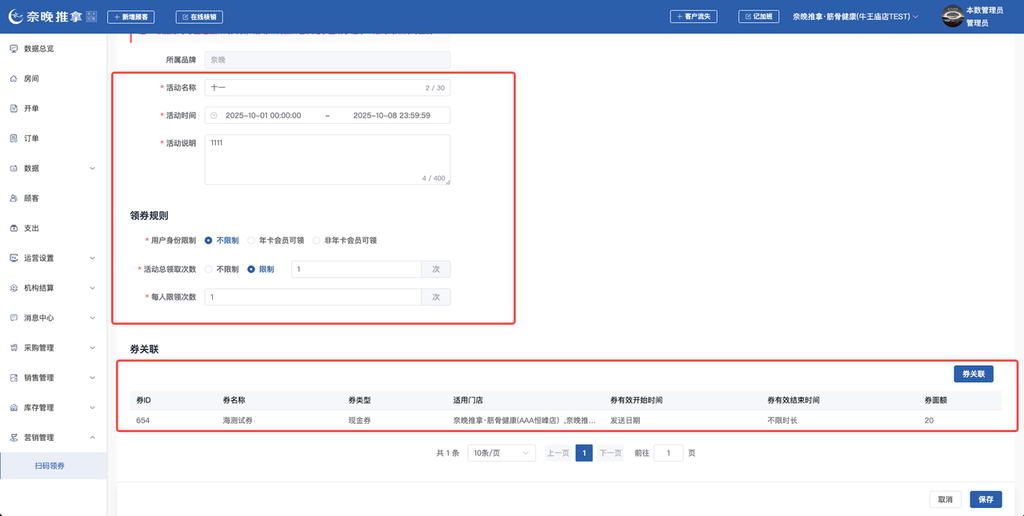Click the 前往 page jump input
The height and width of the screenshot is (516, 1024).
pyautogui.click(x=668, y=453)
